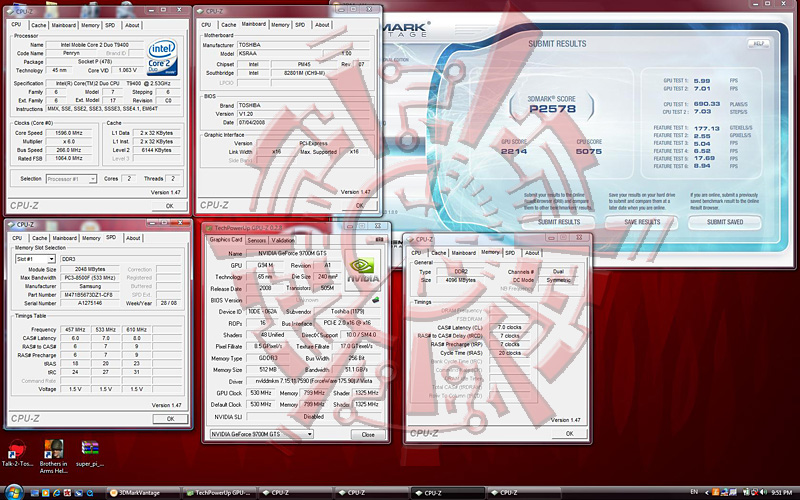Click OK in the CPU-Z Memory window
This screenshot has width=800, height=500.
(x=569, y=434)
